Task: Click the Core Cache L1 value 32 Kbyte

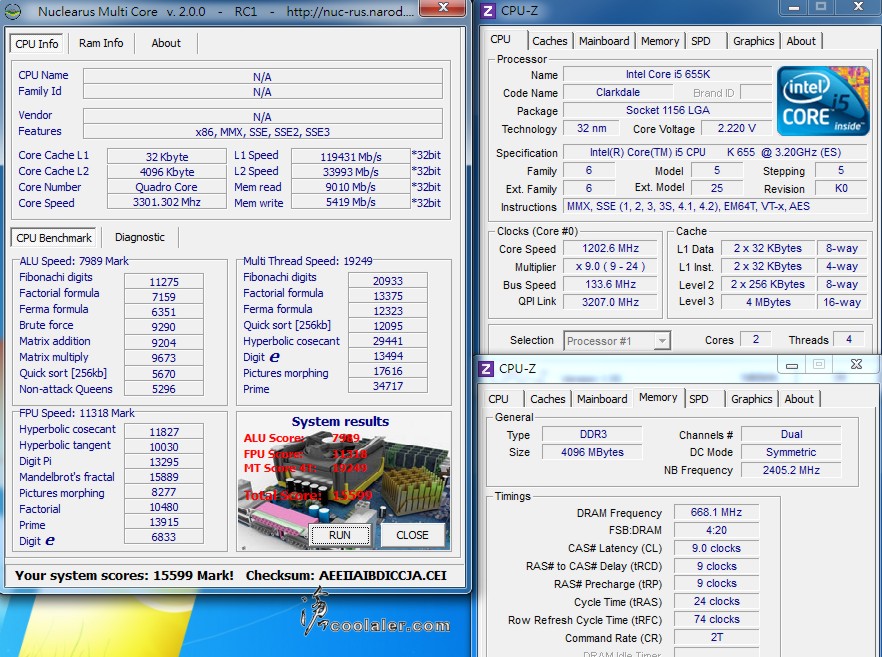Action: coord(167,156)
